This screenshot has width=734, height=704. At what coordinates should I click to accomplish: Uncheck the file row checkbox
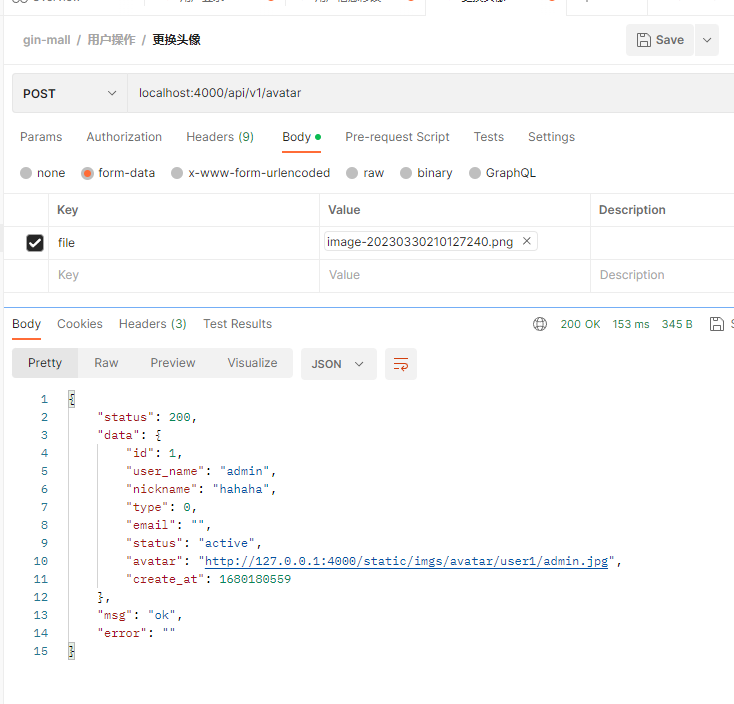tap(35, 243)
